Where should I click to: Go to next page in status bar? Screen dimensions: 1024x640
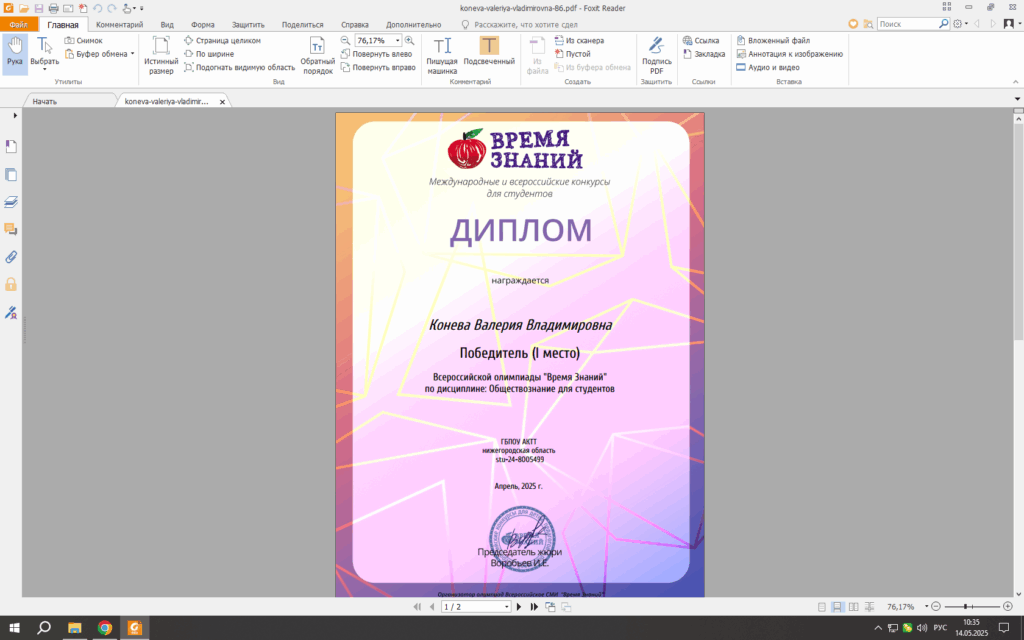(x=519, y=607)
